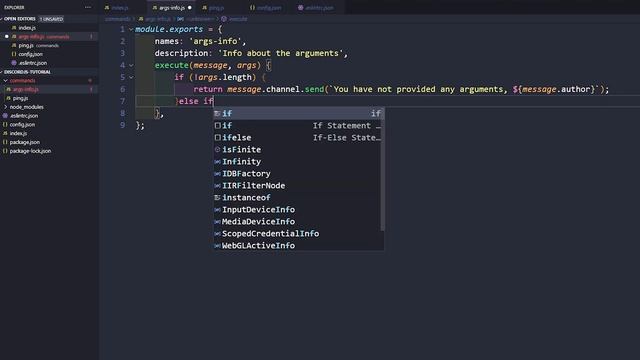This screenshot has width=640, height=360.
Task: Click line number 9 in the gutter
Action: [x=123, y=125]
